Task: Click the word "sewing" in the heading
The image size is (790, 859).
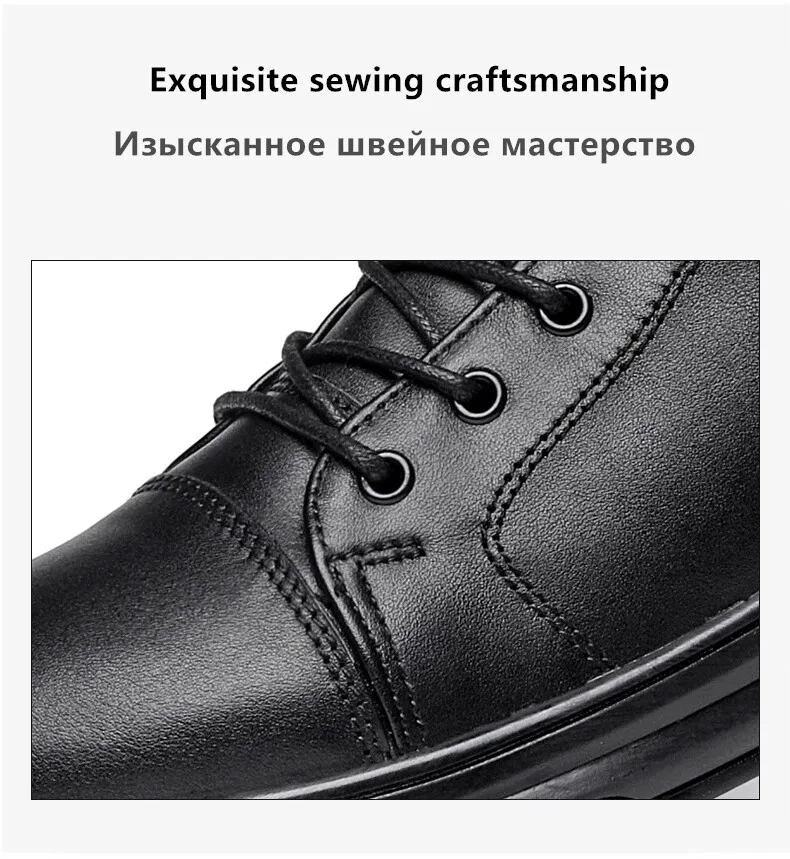Action: point(367,82)
